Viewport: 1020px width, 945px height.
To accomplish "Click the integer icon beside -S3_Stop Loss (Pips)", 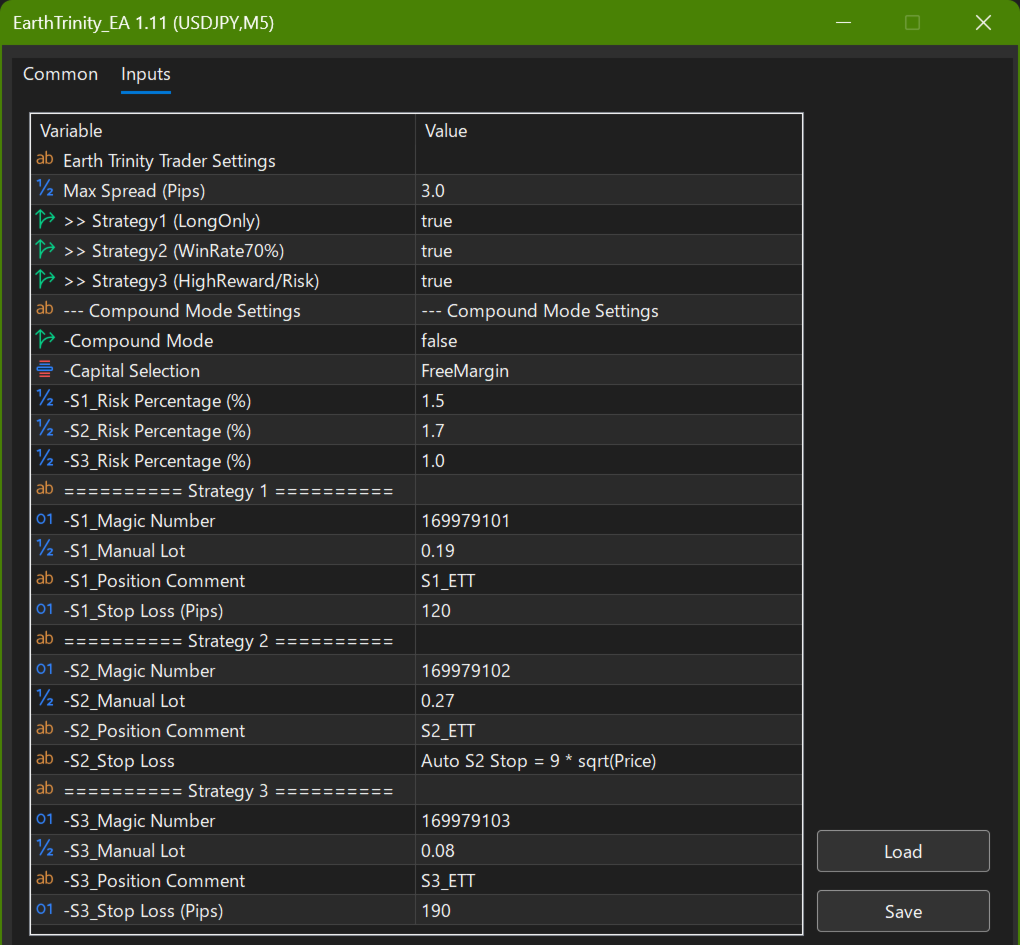I will click(45, 909).
